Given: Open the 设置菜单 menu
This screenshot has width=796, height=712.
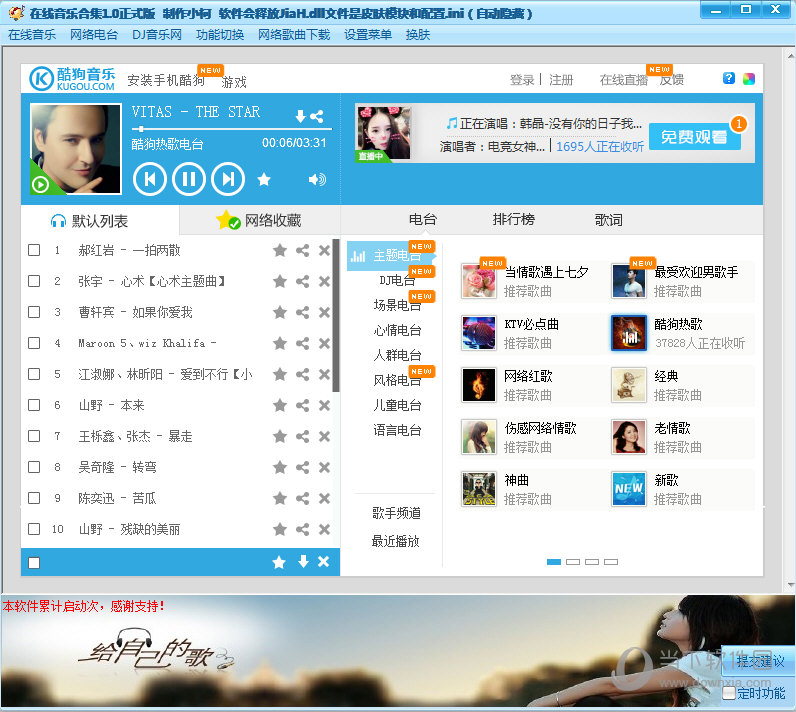Looking at the screenshot, I should (x=368, y=35).
